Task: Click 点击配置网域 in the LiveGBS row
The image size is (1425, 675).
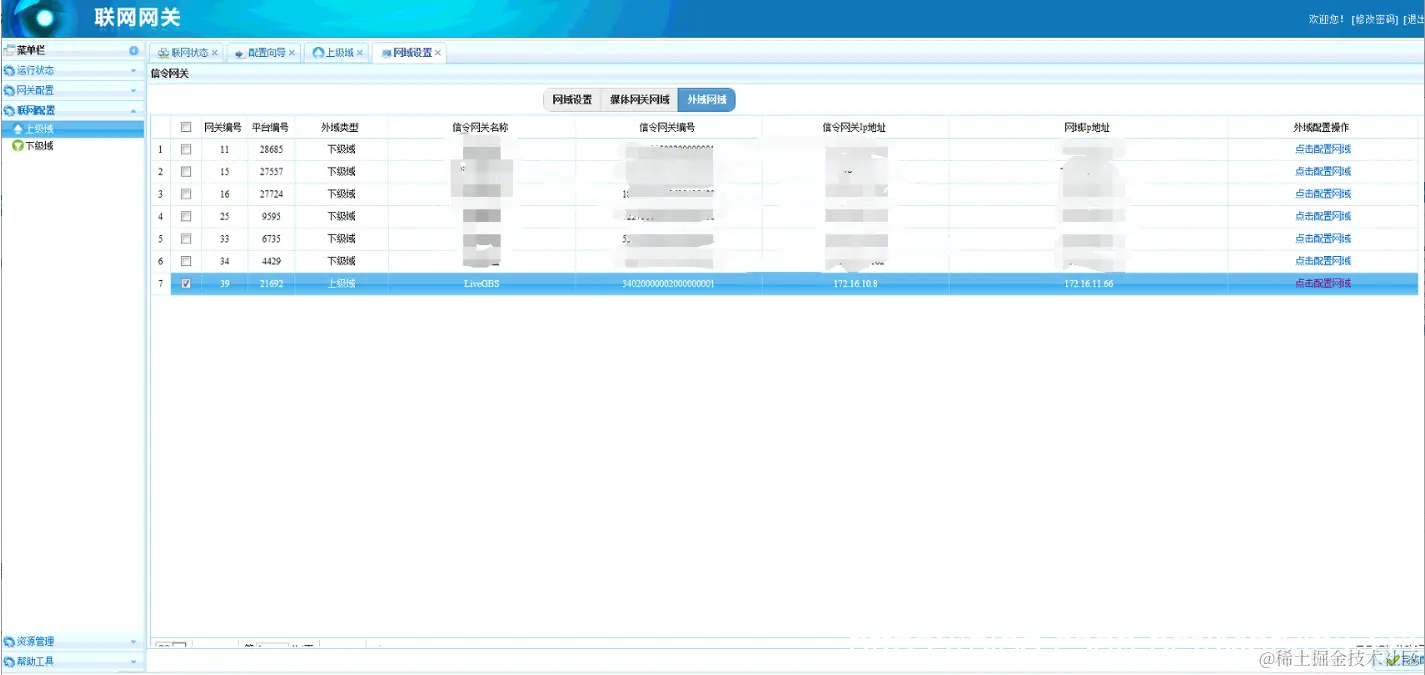Action: point(1322,283)
